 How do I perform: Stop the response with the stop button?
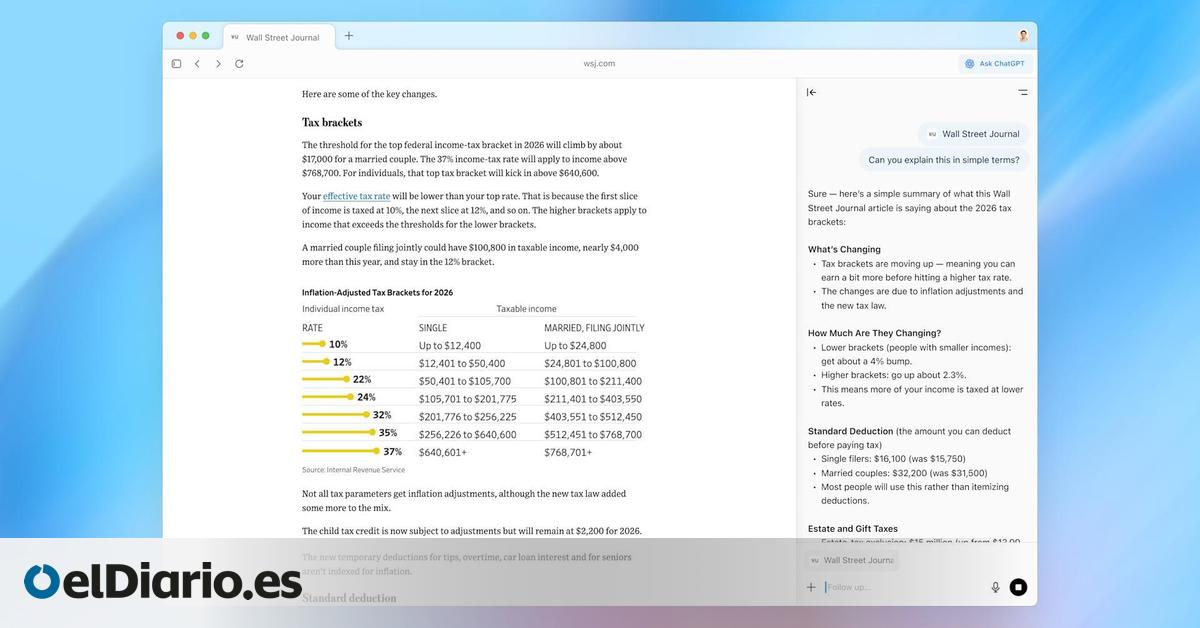pos(1018,587)
